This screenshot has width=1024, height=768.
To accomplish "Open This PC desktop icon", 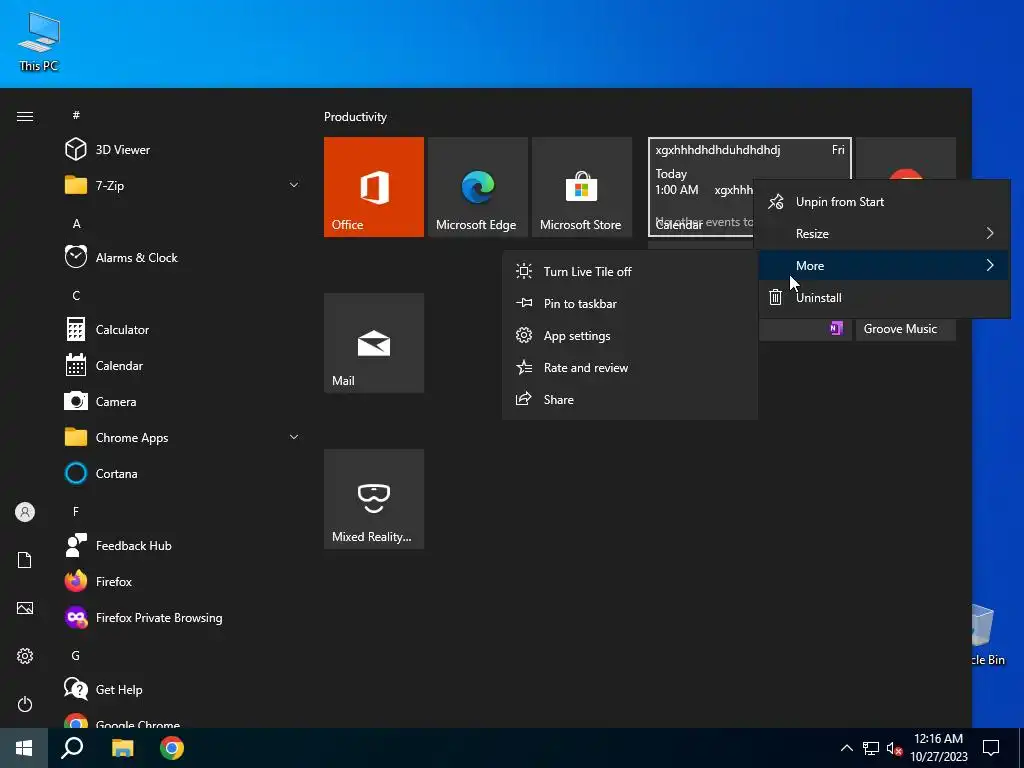I will [39, 42].
